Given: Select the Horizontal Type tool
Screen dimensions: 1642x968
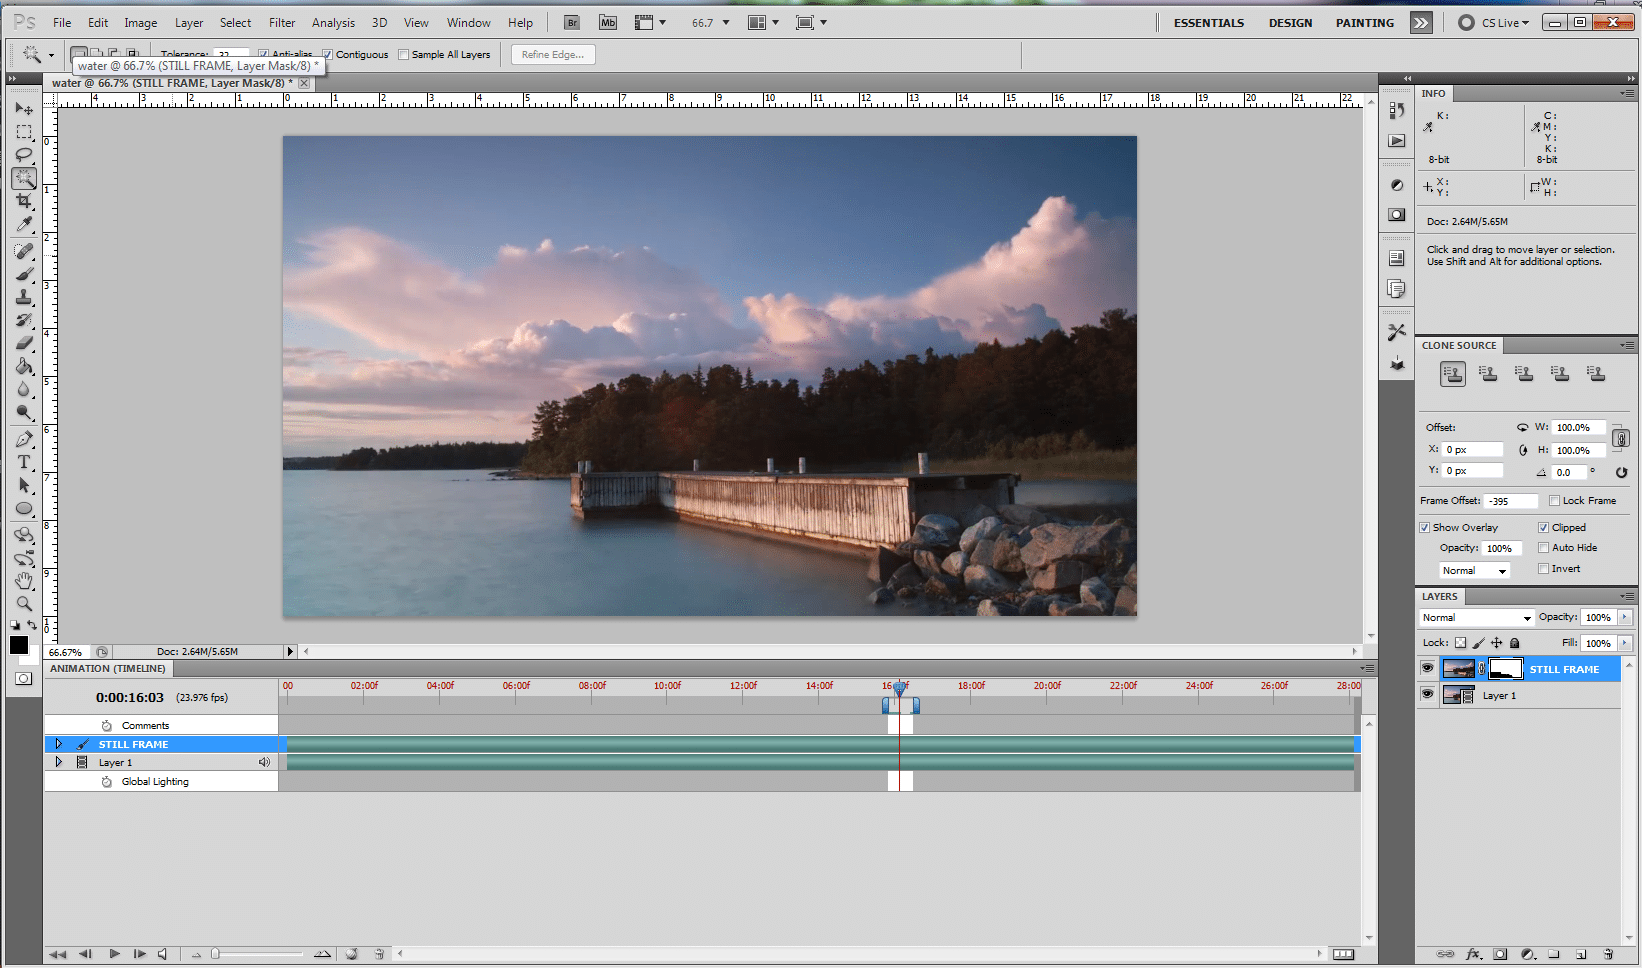Looking at the screenshot, I should click(24, 462).
